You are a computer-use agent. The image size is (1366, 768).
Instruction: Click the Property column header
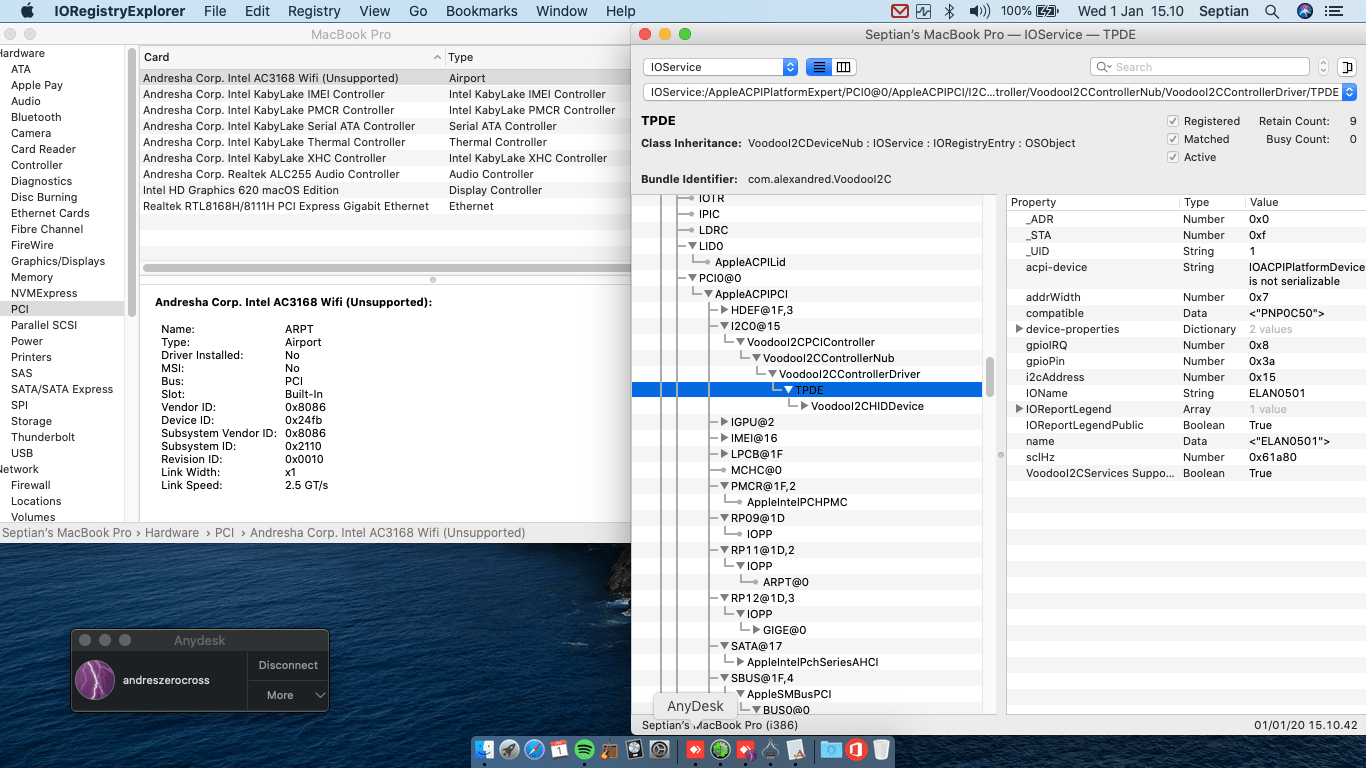[1093, 202]
